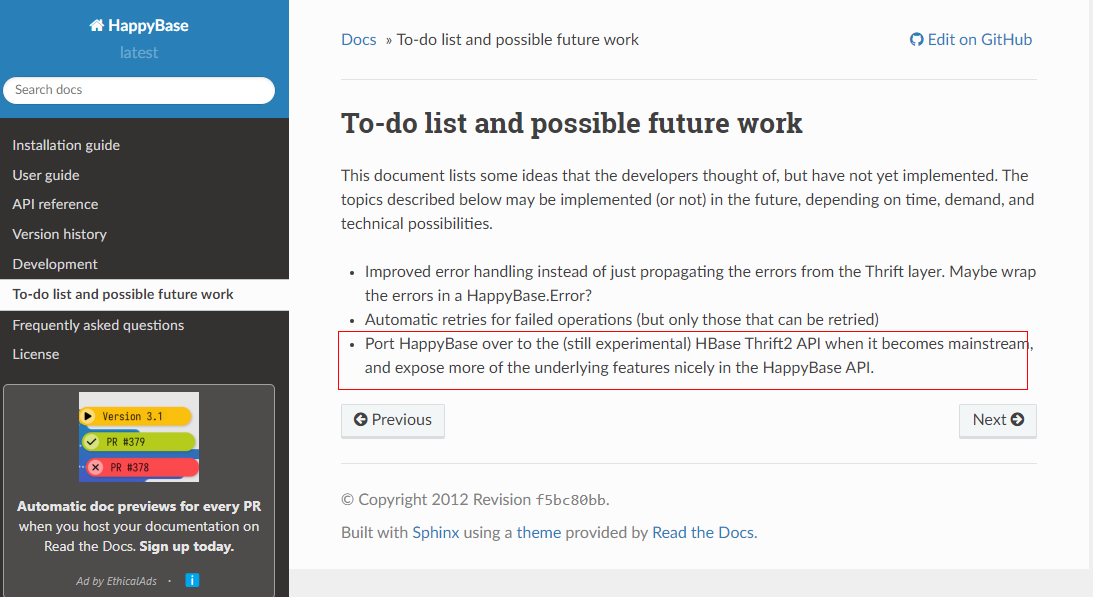
Task: Go to the API reference section
Action: click(x=55, y=204)
